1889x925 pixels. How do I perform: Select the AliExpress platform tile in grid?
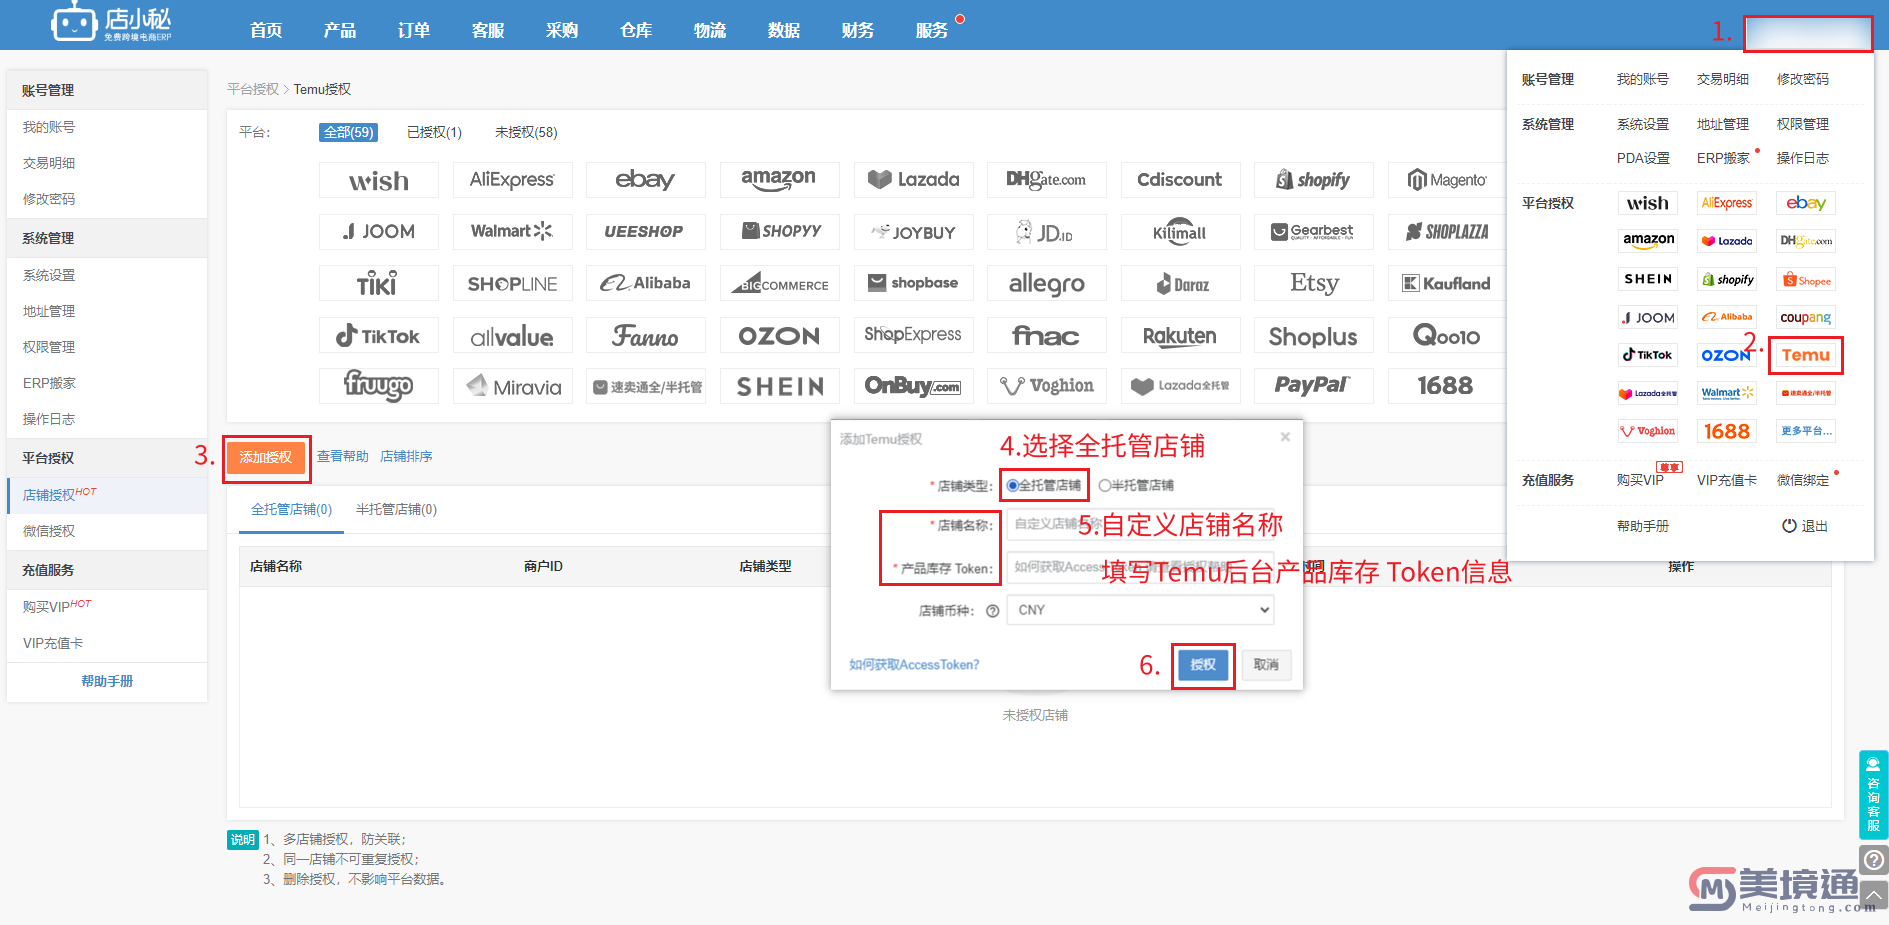pyautogui.click(x=512, y=180)
